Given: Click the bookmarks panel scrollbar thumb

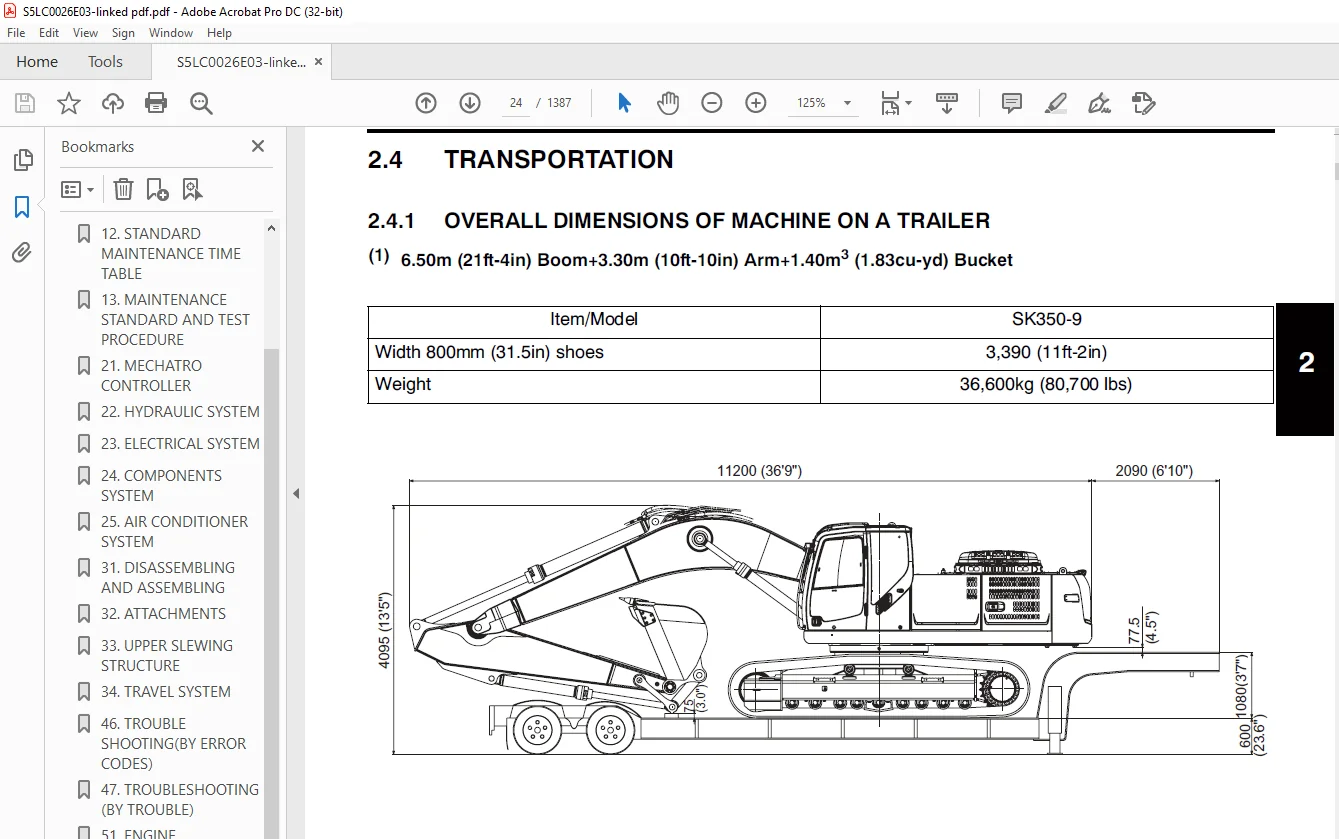Looking at the screenshot, I should (x=271, y=593).
